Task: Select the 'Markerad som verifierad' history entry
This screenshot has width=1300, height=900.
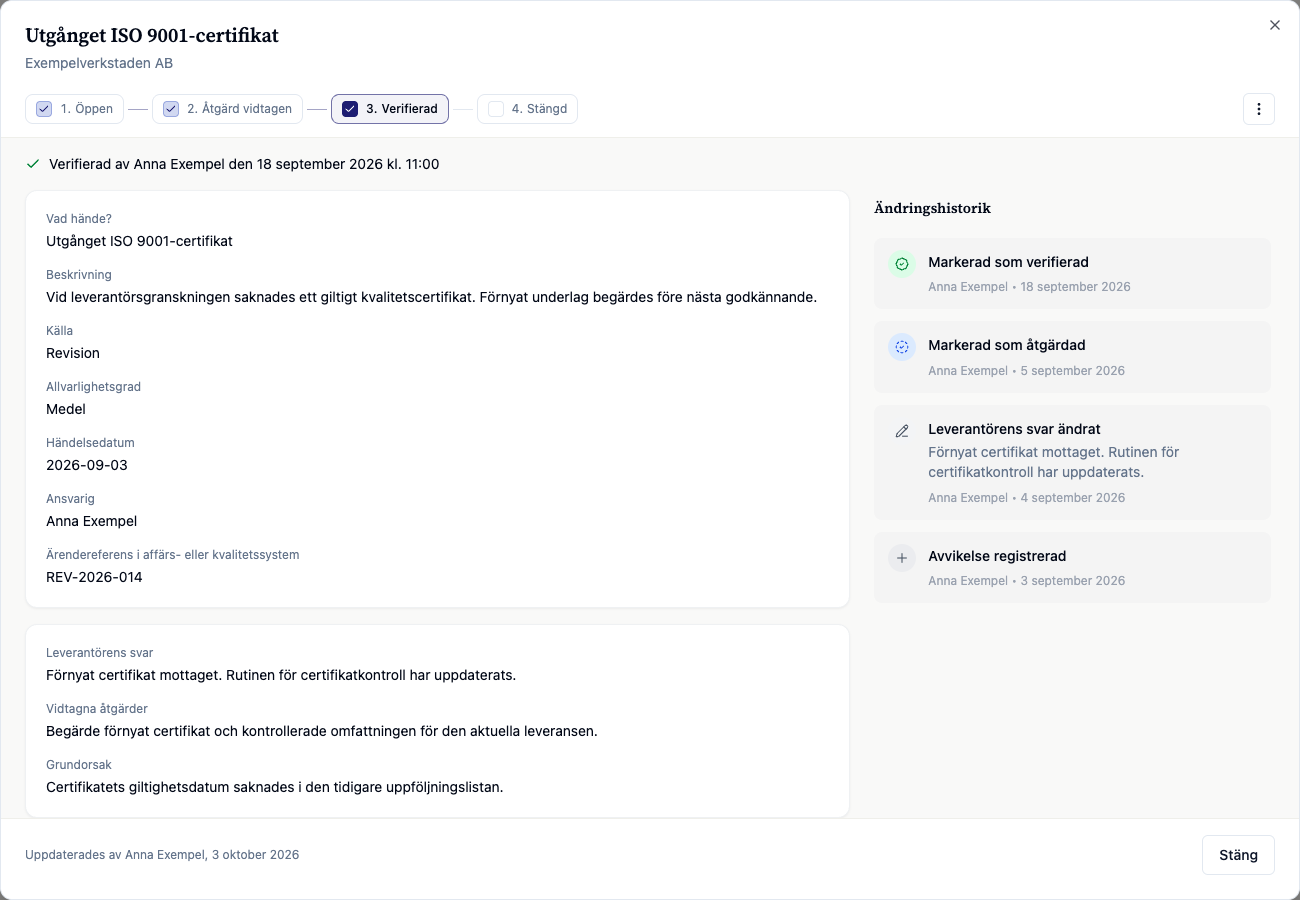Action: 1072,273
